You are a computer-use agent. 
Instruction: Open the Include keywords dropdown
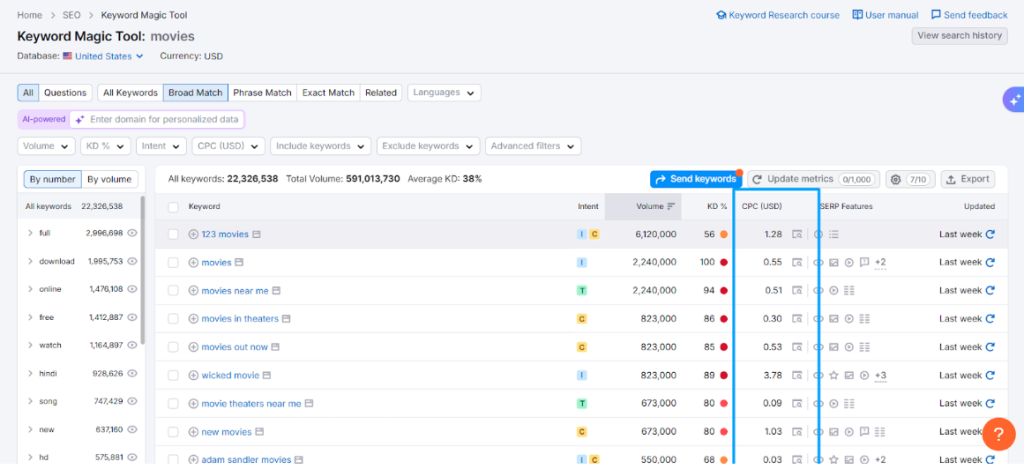click(x=321, y=146)
